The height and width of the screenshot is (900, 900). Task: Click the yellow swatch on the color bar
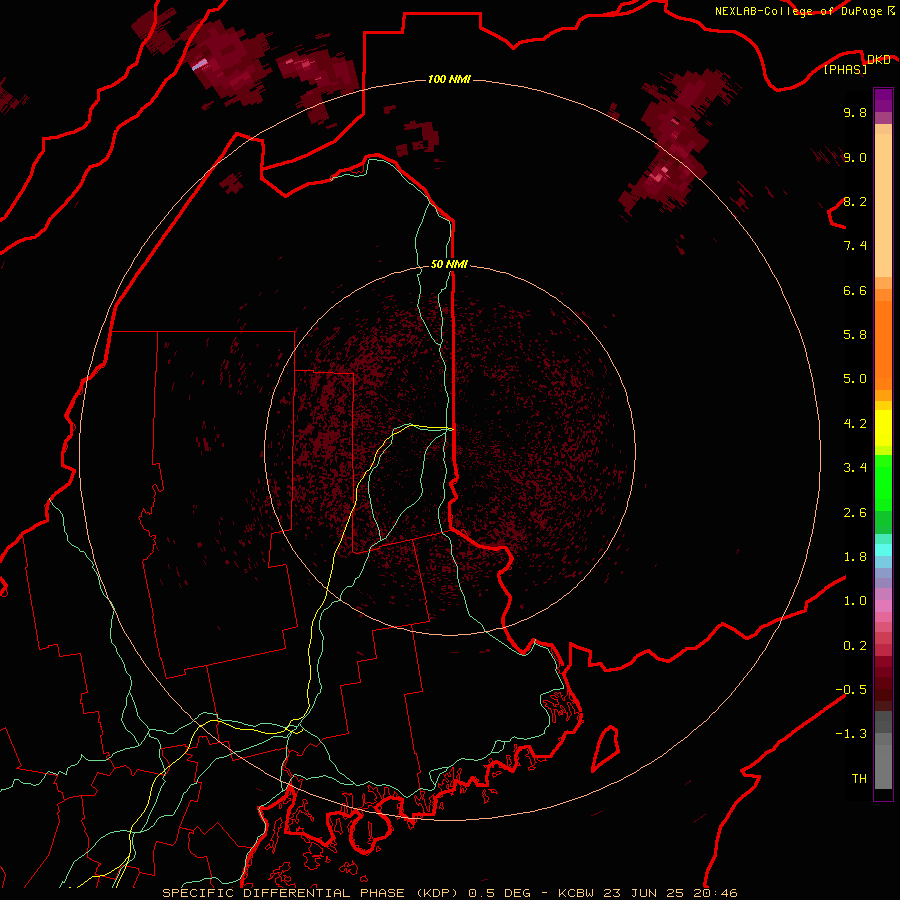tap(883, 428)
